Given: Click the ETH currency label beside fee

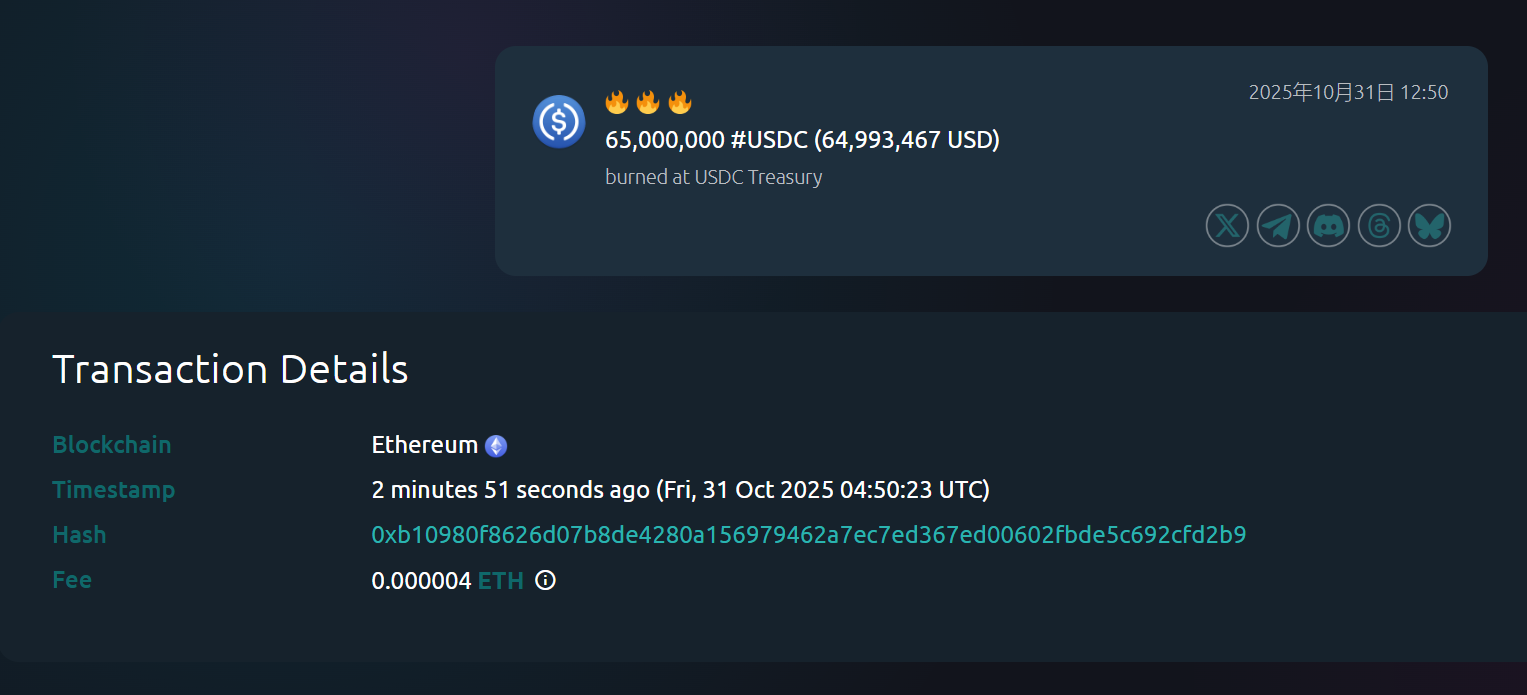Looking at the screenshot, I should (501, 581).
